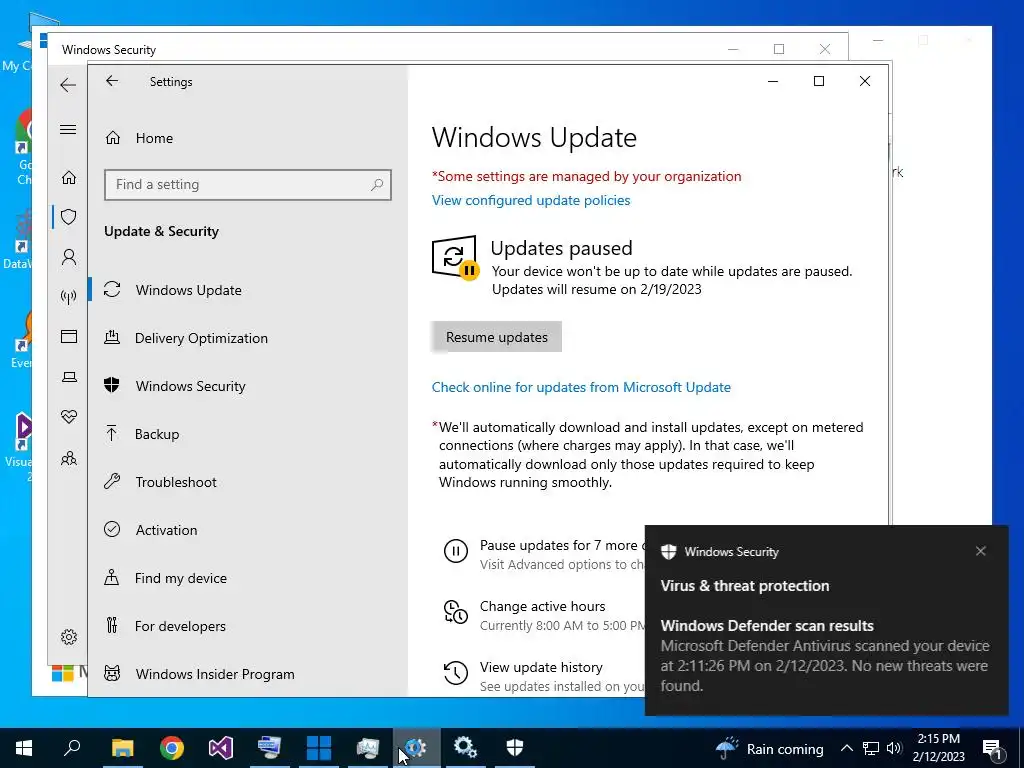Open the Action Center notifications icon
The width and height of the screenshot is (1024, 768).
click(x=993, y=748)
